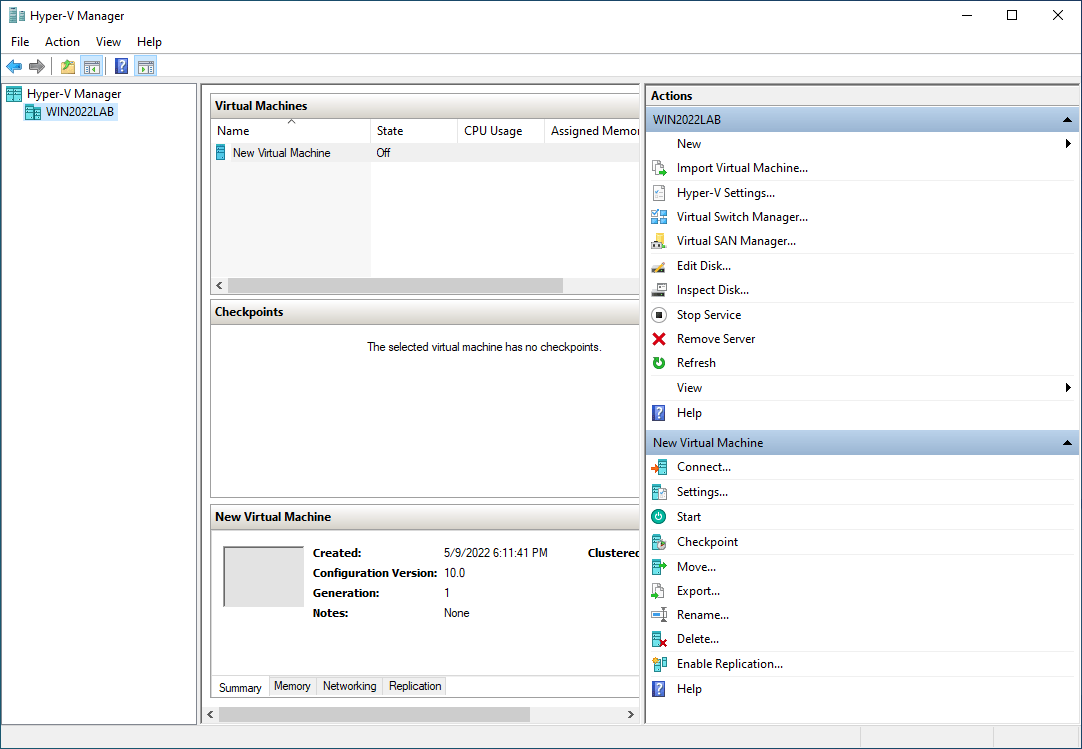
Task: Switch to the Networking tab
Action: (350, 686)
